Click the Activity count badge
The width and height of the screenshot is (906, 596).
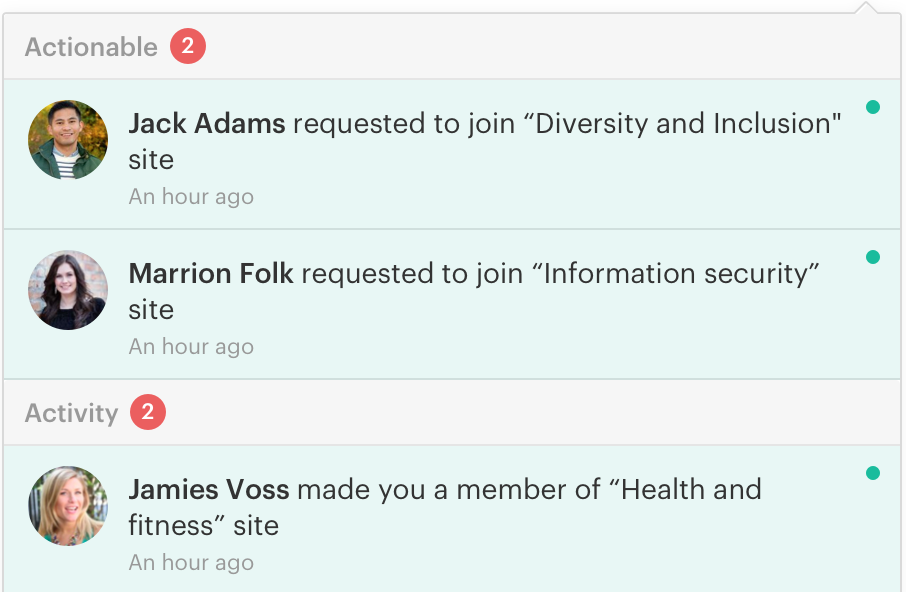(147, 413)
